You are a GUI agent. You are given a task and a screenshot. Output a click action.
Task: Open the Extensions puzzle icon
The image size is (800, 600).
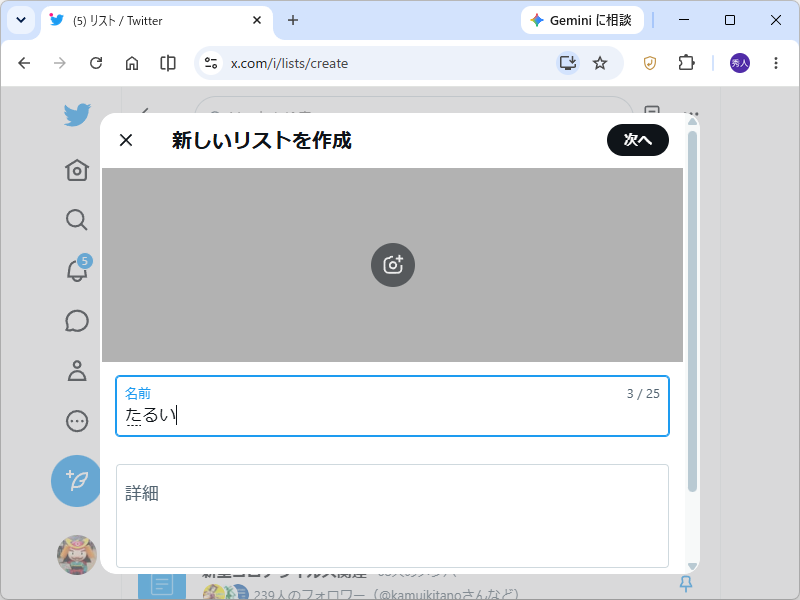coord(686,63)
